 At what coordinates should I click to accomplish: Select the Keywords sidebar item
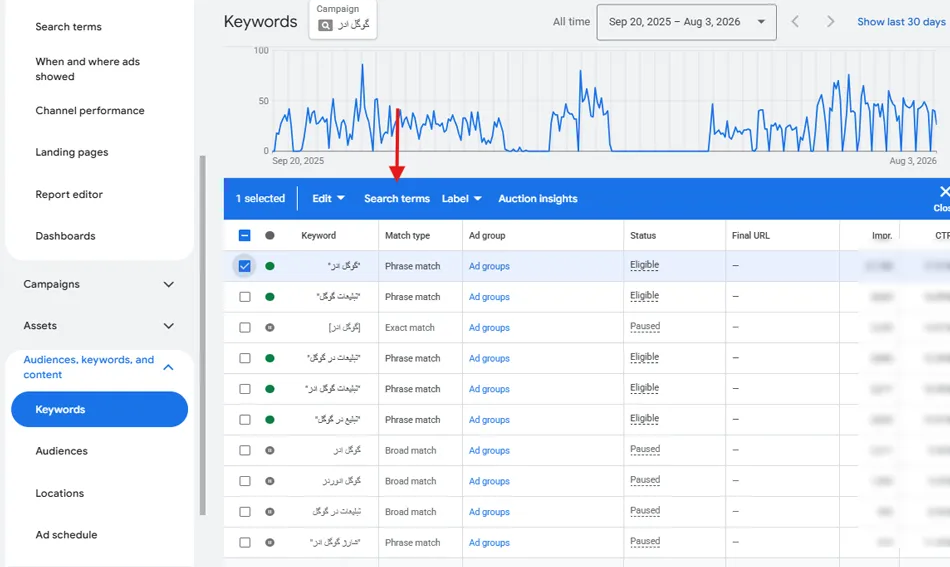99,410
